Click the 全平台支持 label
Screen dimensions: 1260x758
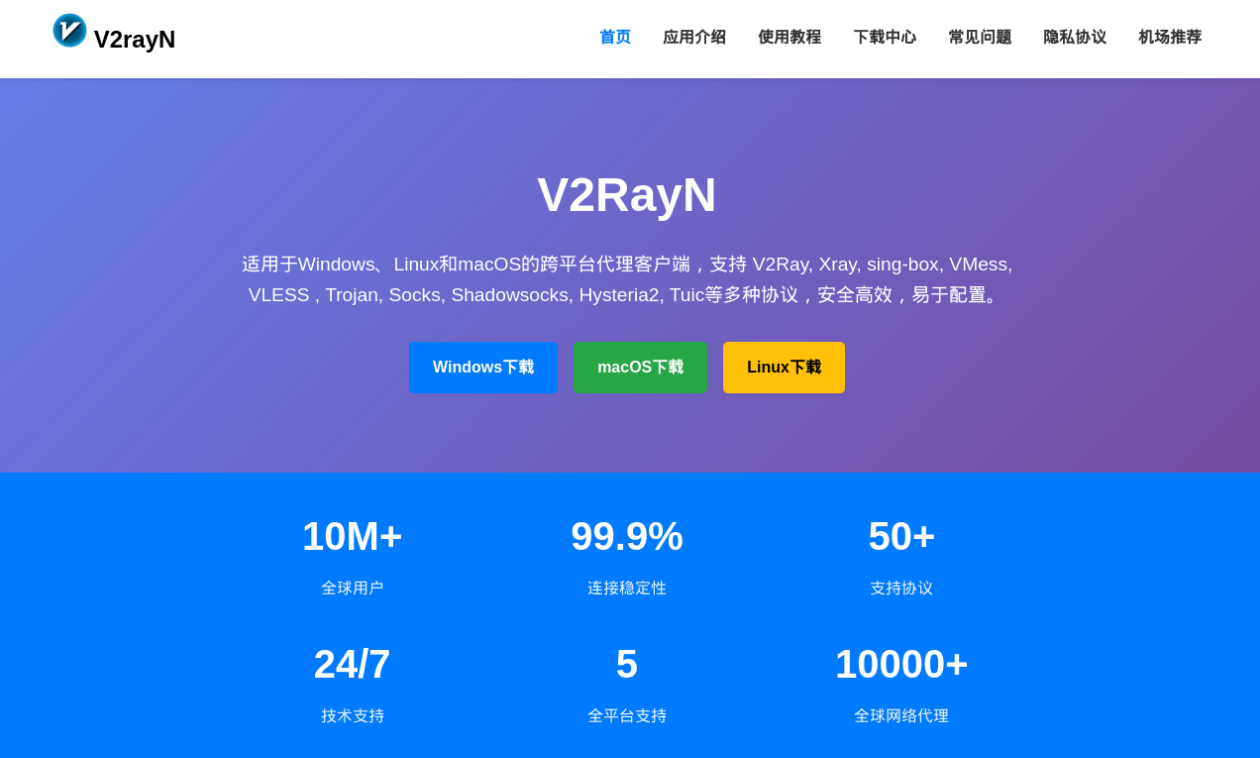[627, 716]
